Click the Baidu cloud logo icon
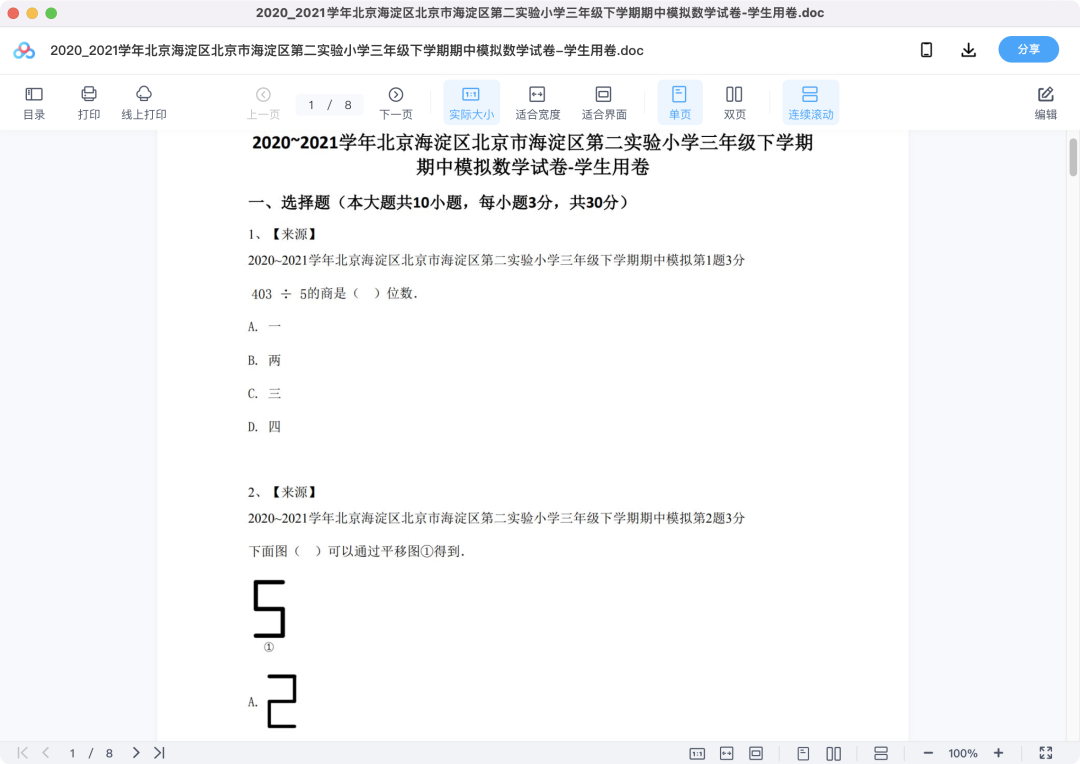Image resolution: width=1080 pixels, height=764 pixels. pyautogui.click(x=24, y=50)
